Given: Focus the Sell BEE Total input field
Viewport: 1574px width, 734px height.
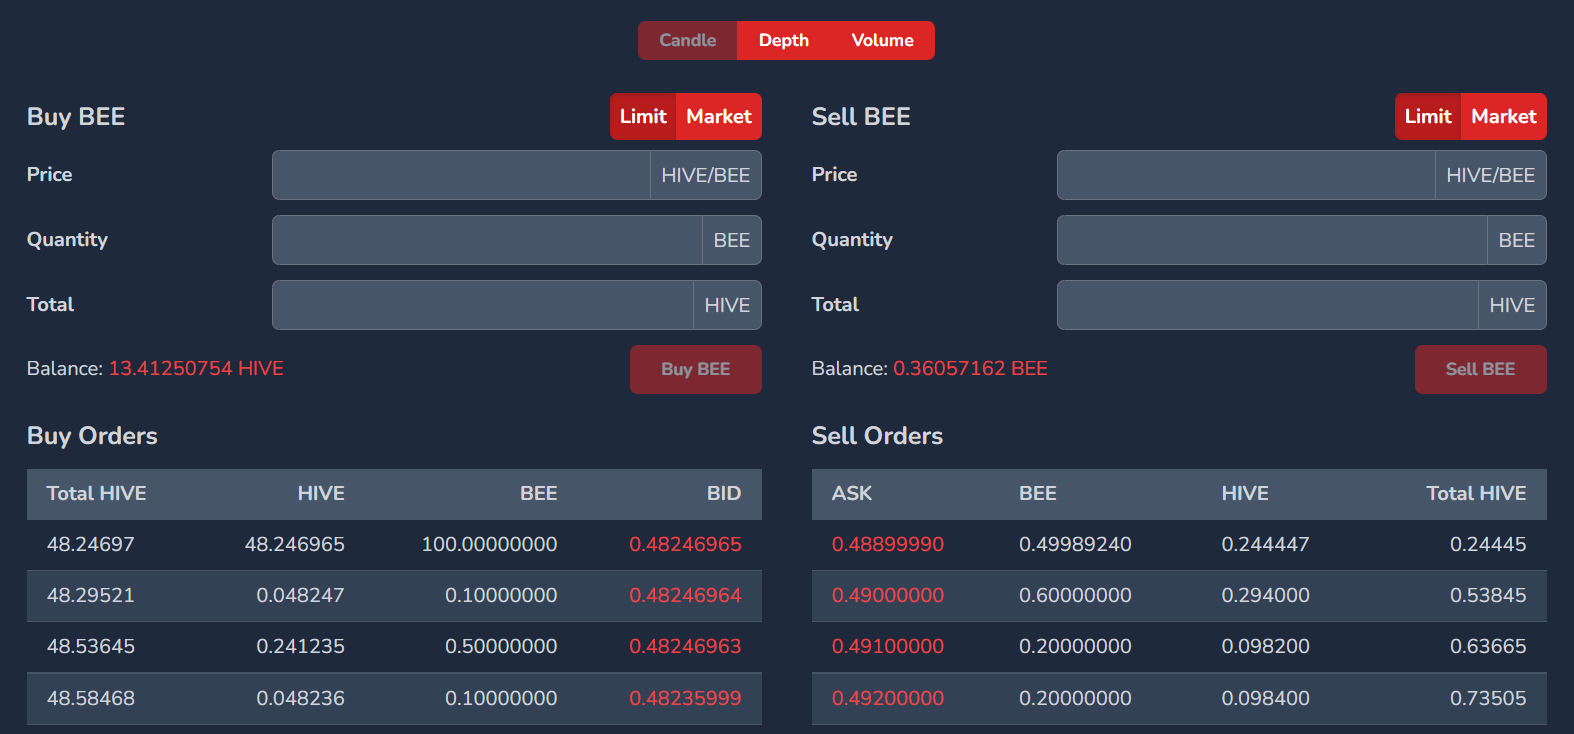Looking at the screenshot, I should [x=1268, y=305].
